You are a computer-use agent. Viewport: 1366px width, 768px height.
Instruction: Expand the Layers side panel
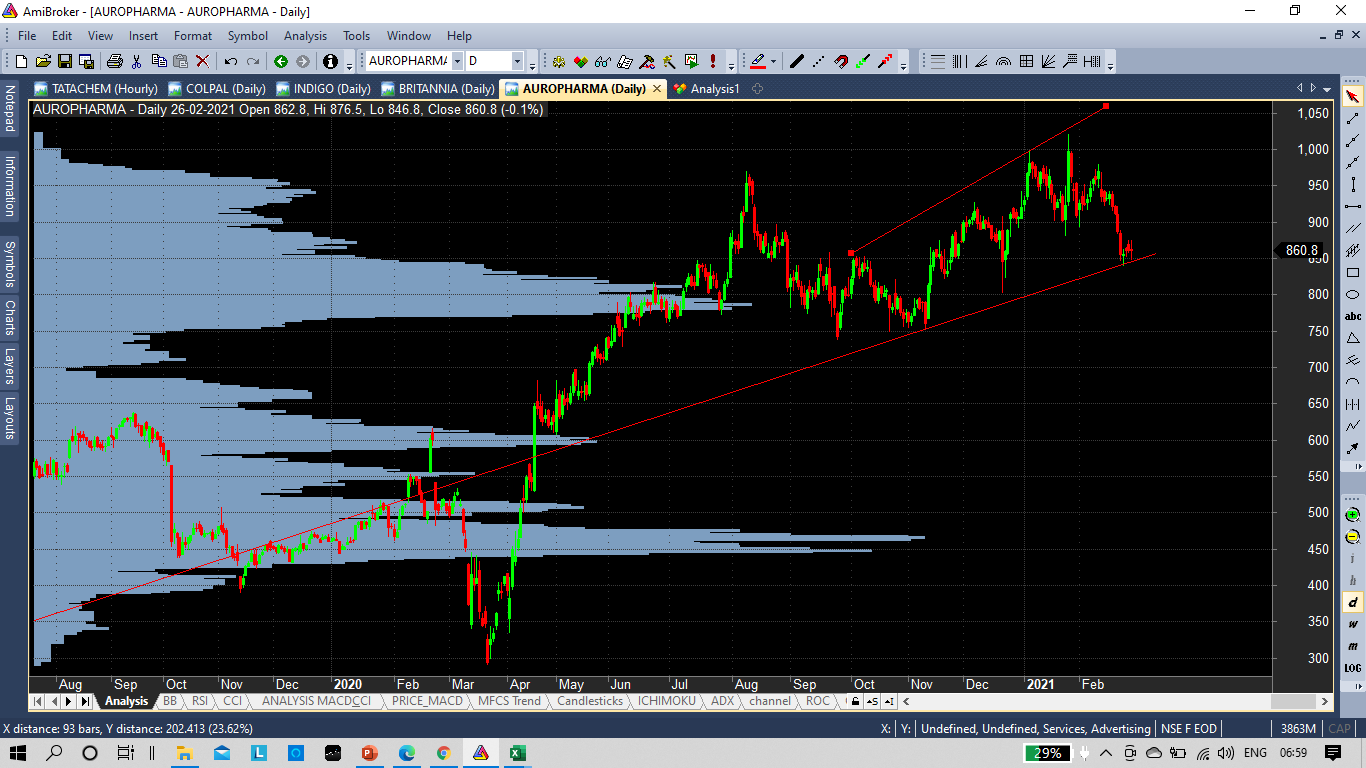pos(10,365)
